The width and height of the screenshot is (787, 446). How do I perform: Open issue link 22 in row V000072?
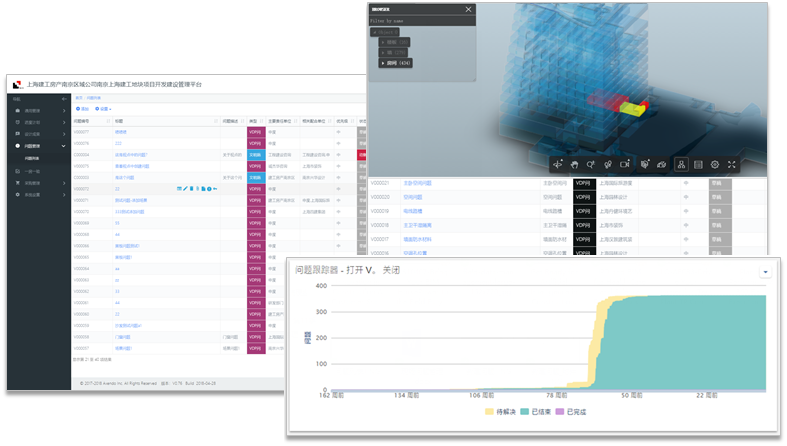point(117,189)
